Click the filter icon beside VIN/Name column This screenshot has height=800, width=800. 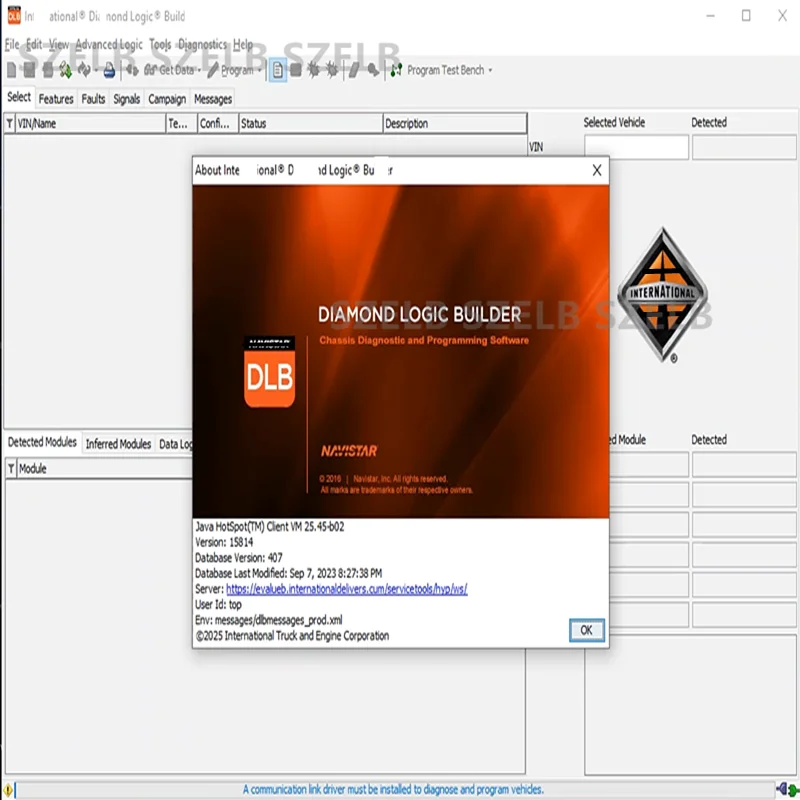tap(10, 123)
